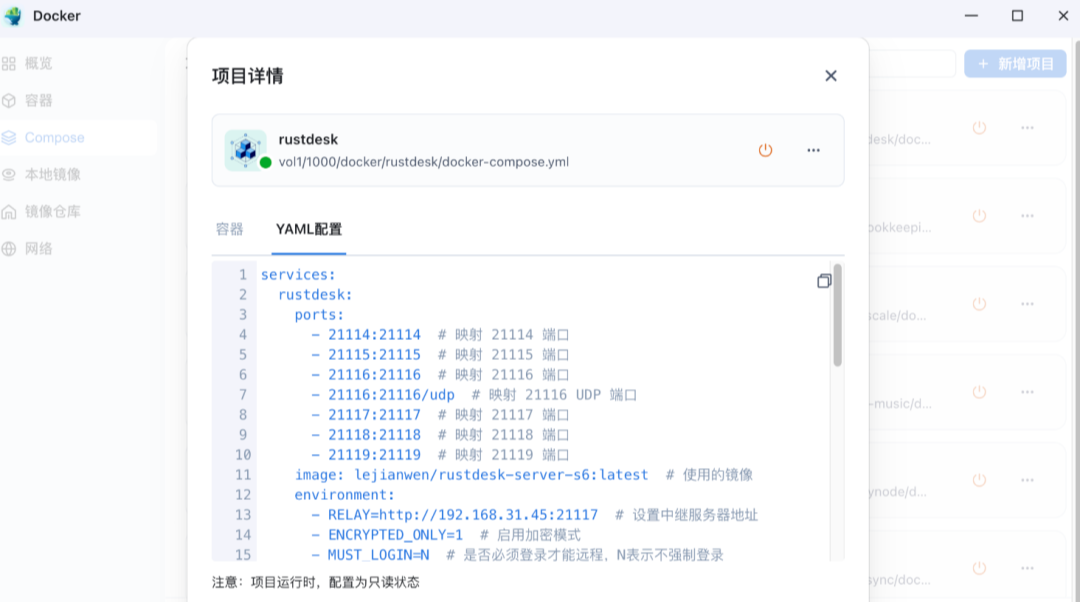Image resolution: width=1080 pixels, height=602 pixels.
Task: Click the 容器 cube icon
Action: [x=9, y=101]
